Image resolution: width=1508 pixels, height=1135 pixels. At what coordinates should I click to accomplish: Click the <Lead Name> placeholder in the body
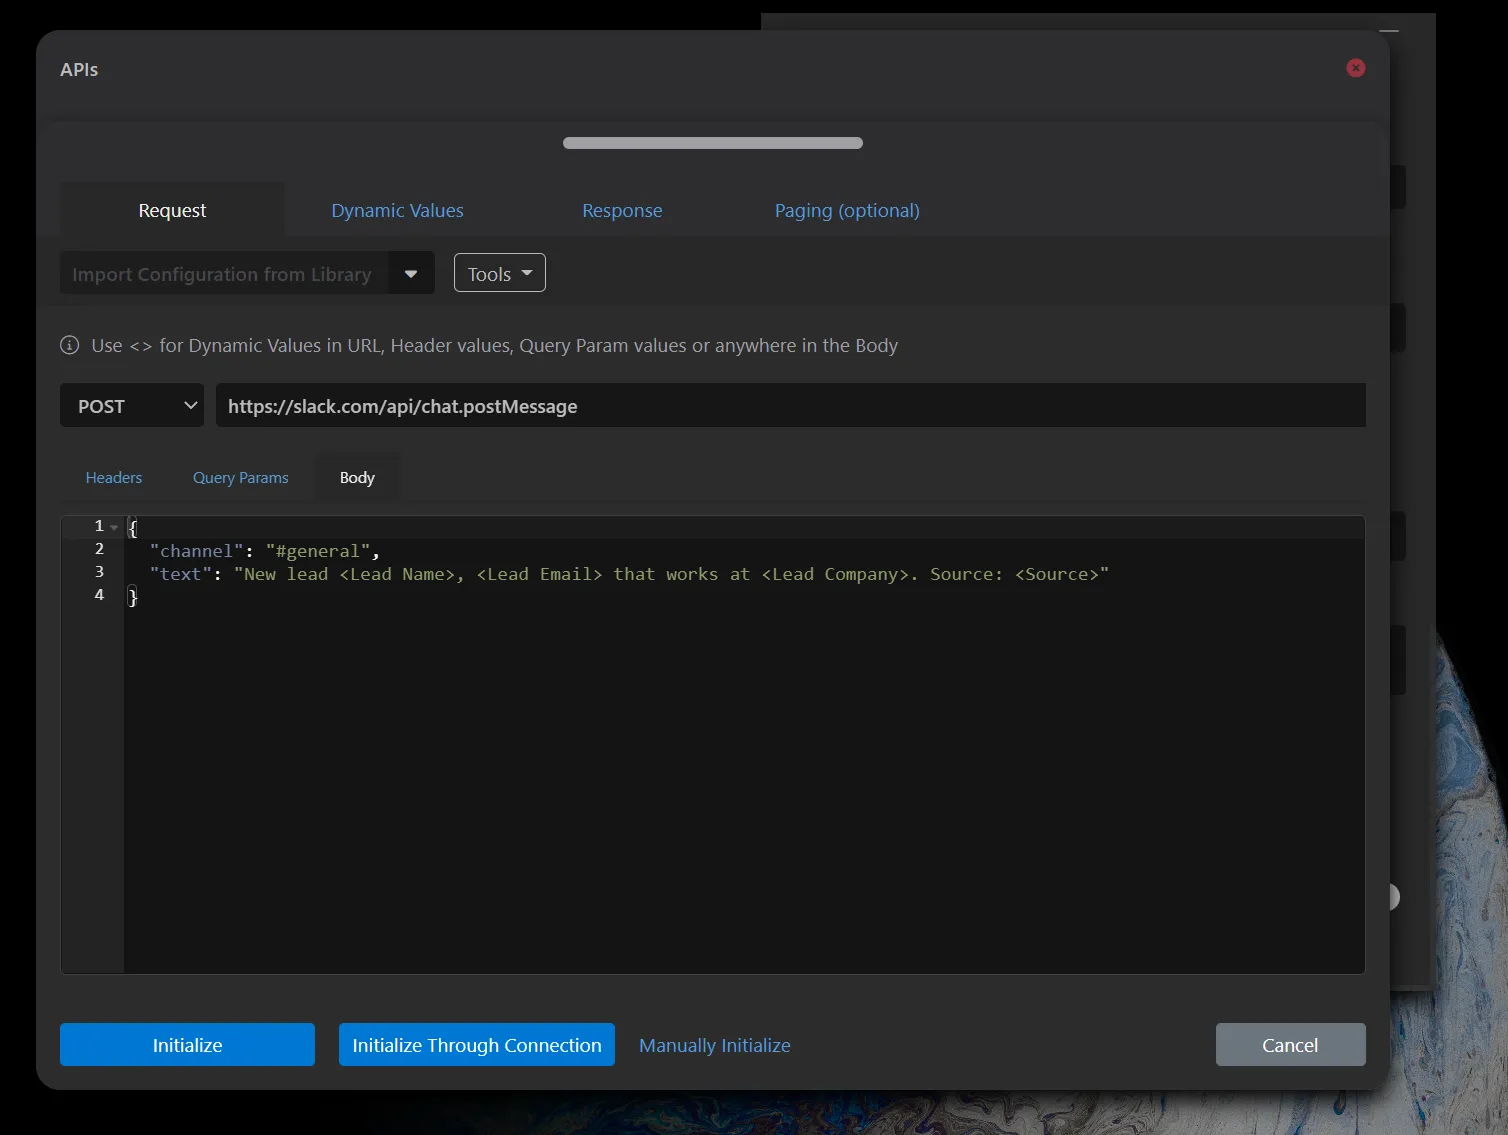[x=397, y=574]
